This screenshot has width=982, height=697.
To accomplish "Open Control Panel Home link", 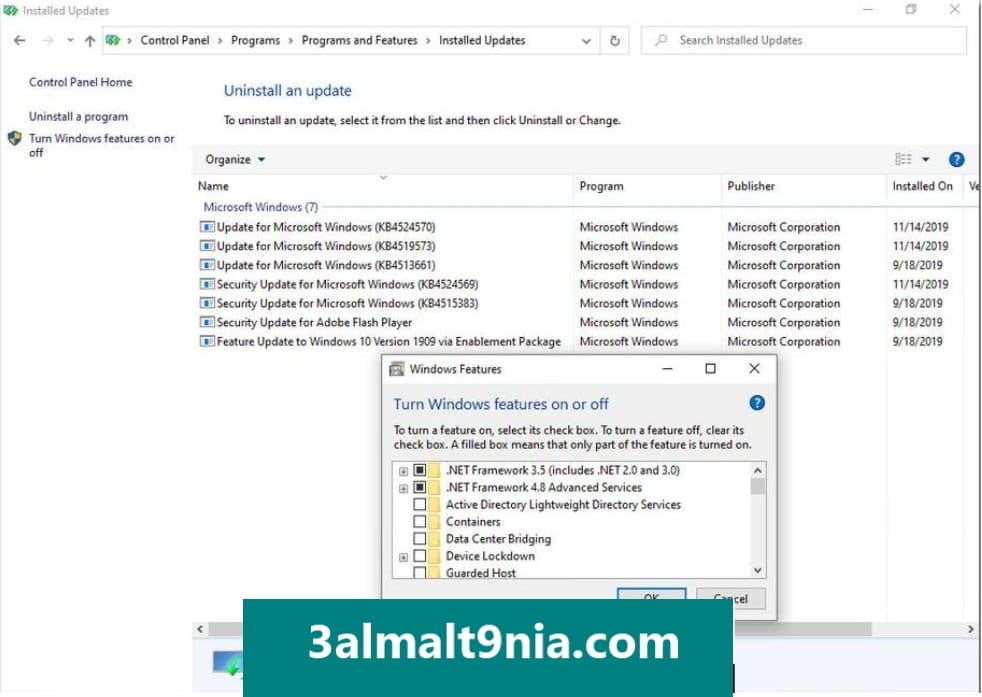I will 80,82.
